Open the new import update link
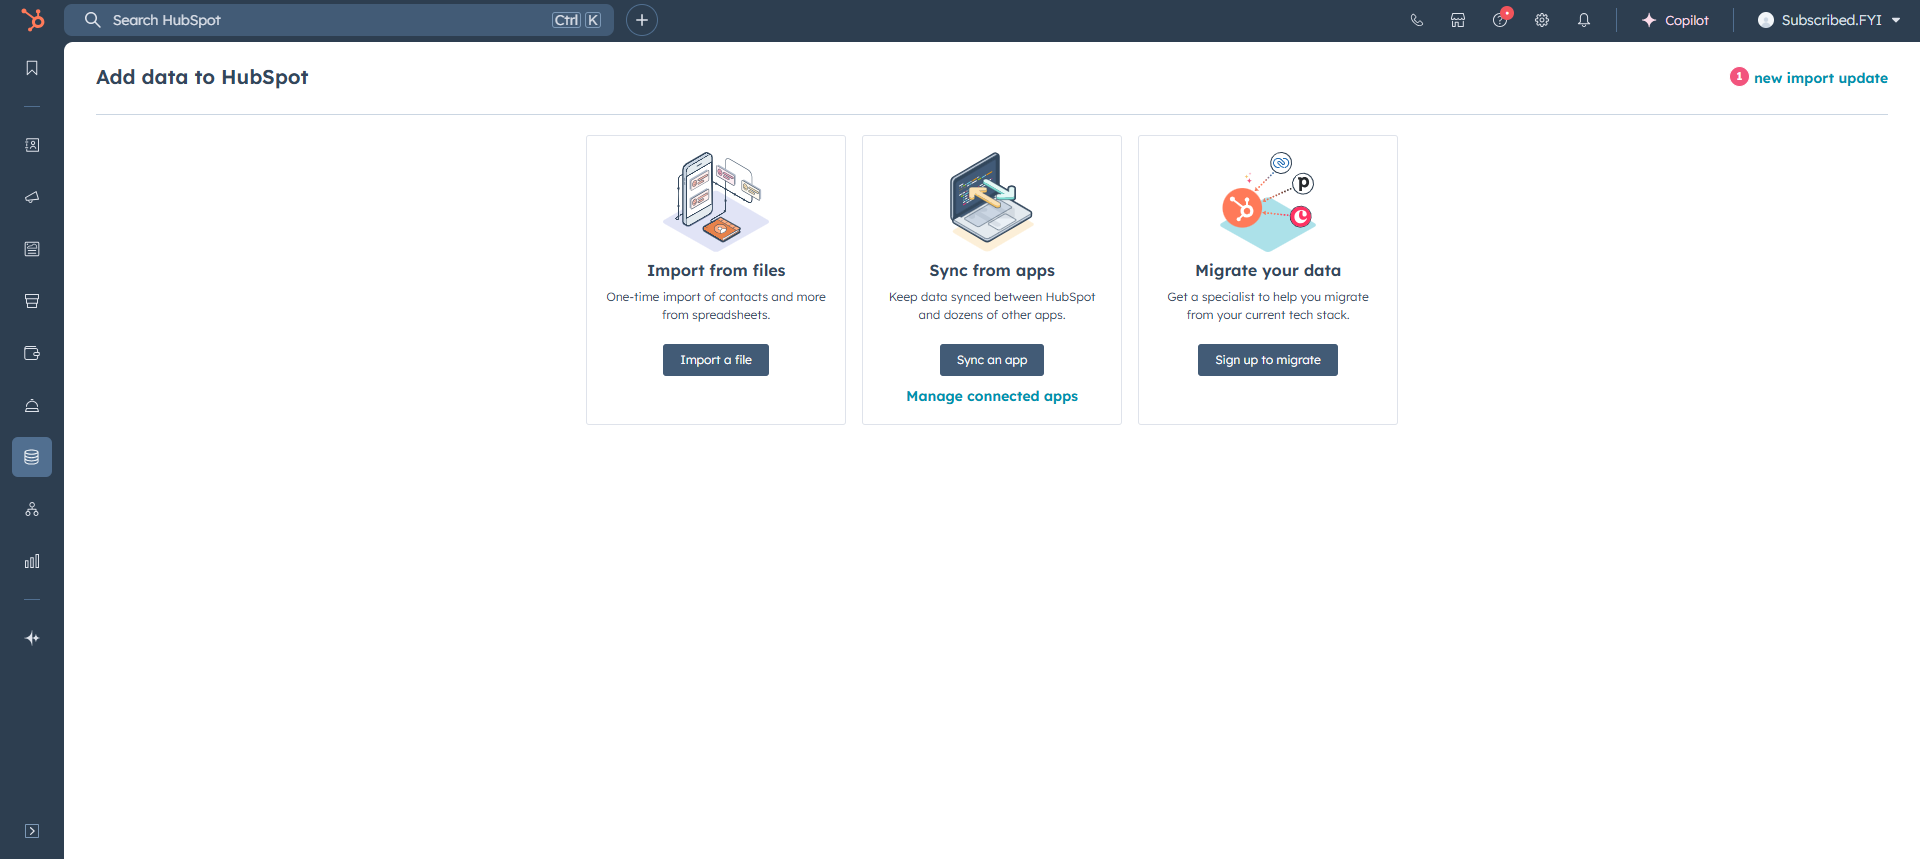Viewport: 1920px width, 859px height. 1821,78
